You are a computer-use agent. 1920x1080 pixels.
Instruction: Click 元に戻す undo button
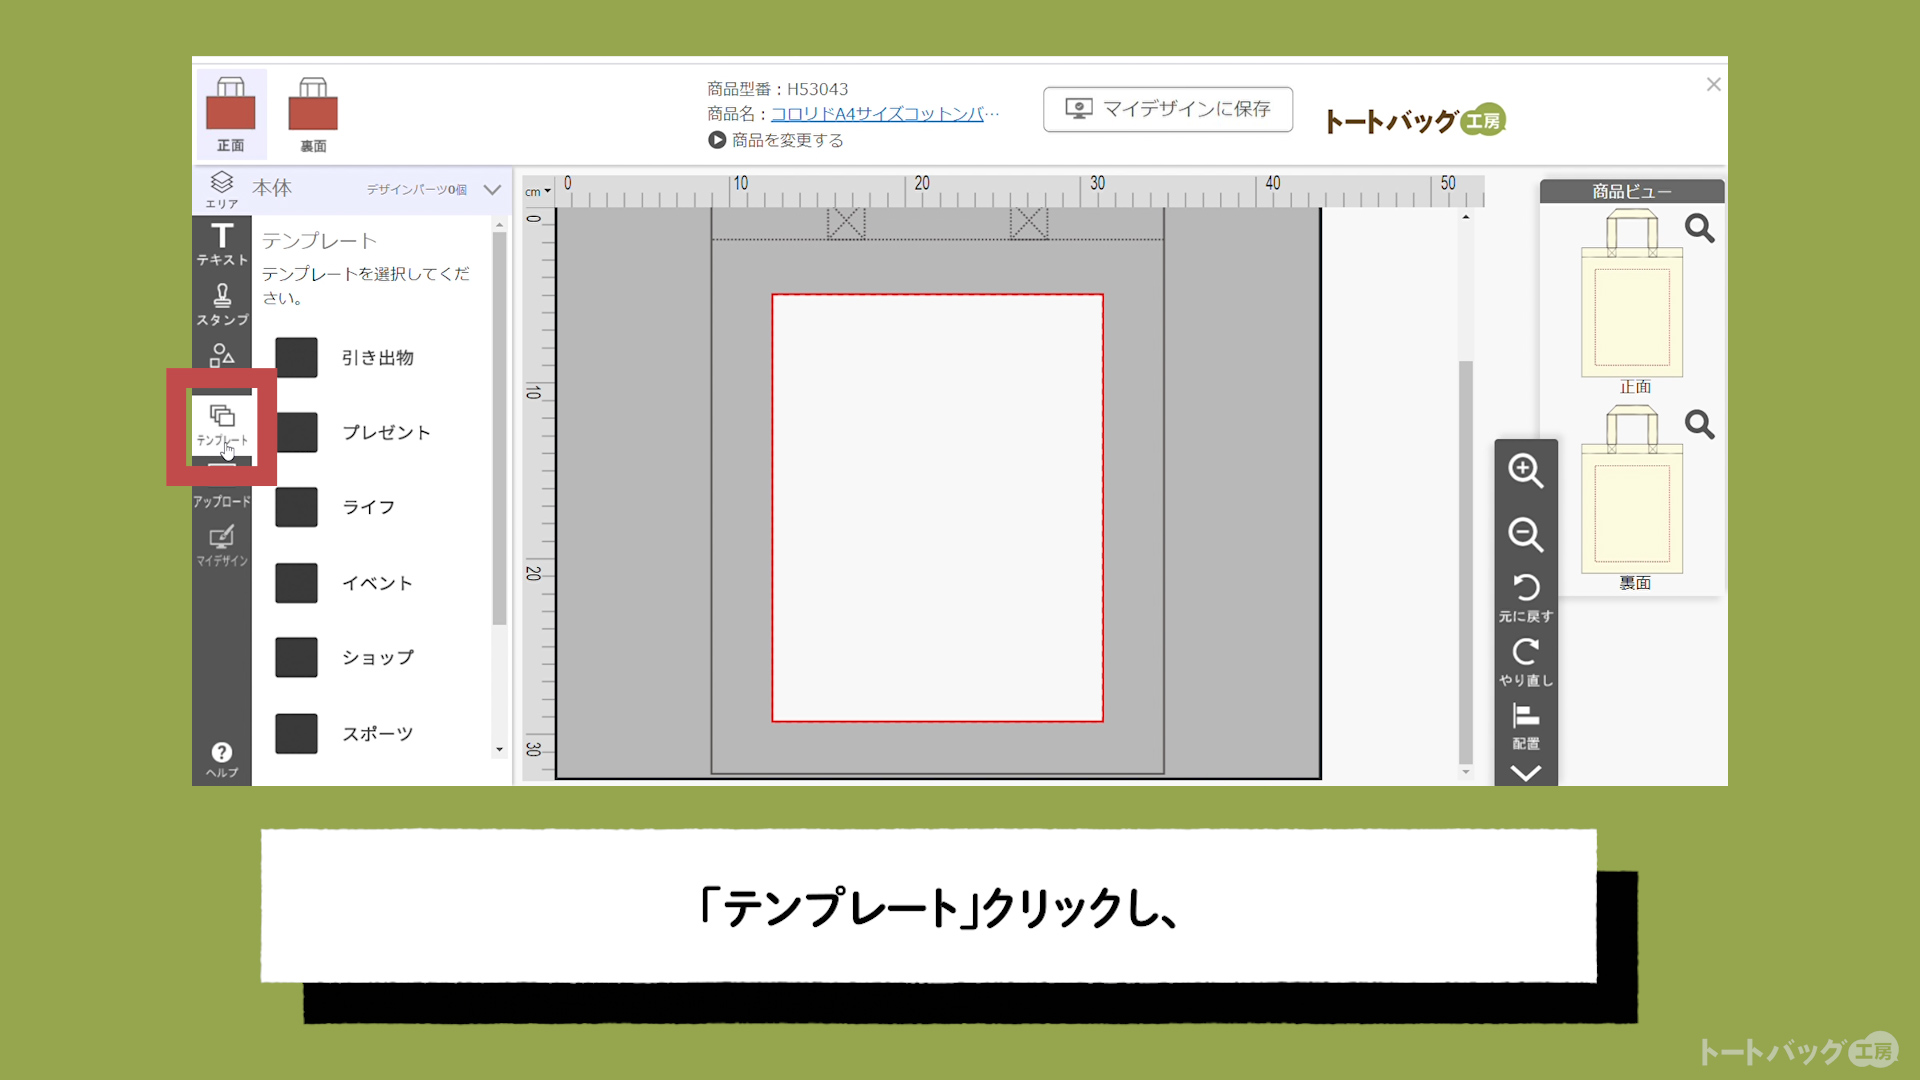1526,598
